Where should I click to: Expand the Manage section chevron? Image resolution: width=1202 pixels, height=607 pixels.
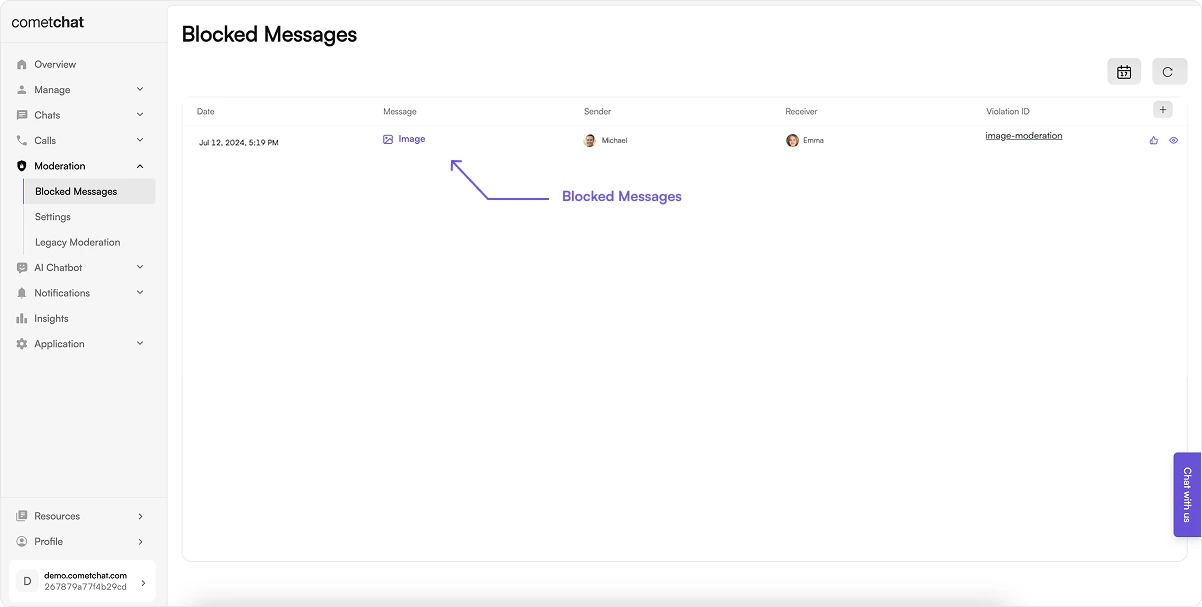click(x=140, y=89)
